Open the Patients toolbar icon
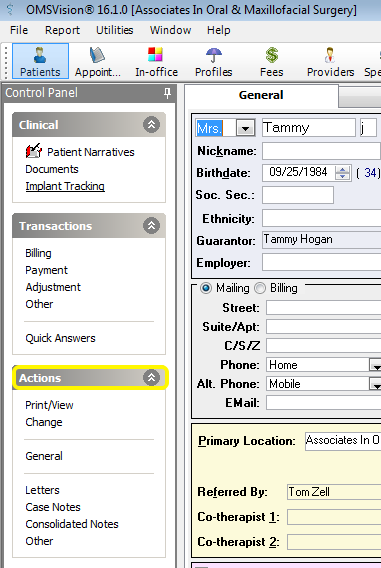 [x=40, y=61]
